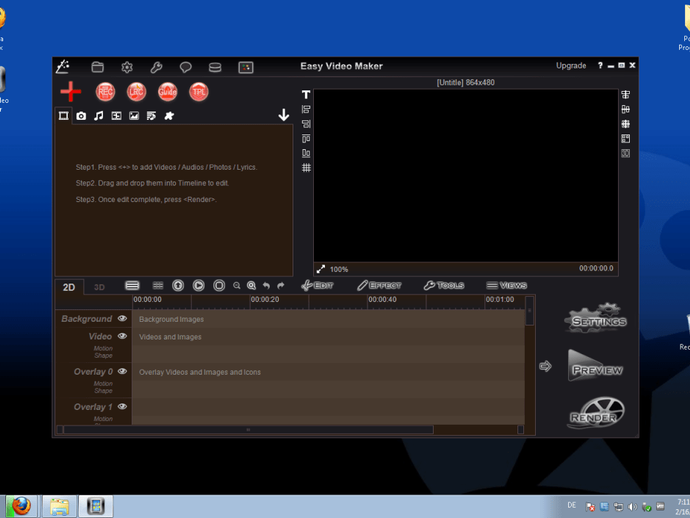Viewport: 690px width, 518px height.
Task: Switch to the 3D timeline tab
Action: click(99, 287)
